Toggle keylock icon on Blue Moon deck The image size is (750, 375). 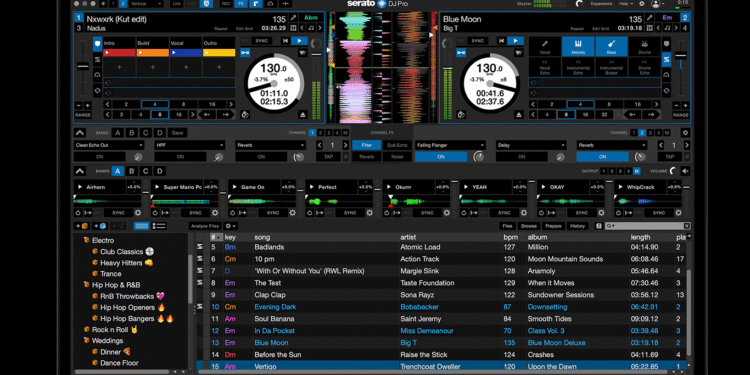pyautogui.click(x=461, y=53)
